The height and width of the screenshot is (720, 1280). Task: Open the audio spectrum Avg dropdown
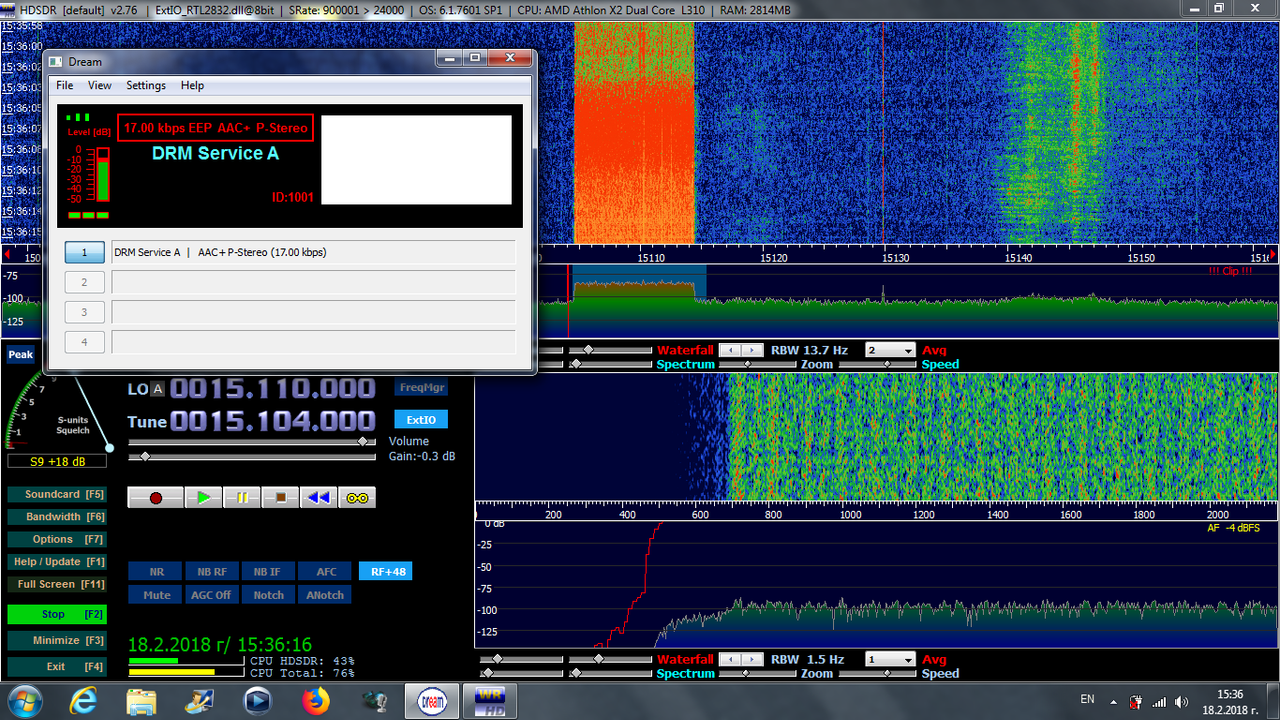coord(890,660)
